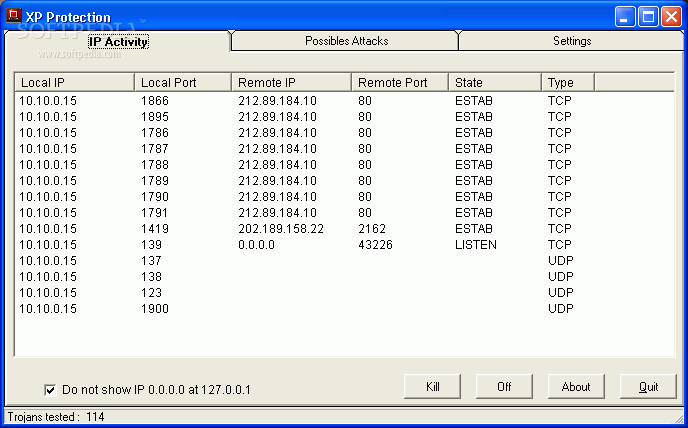Image resolution: width=688 pixels, height=428 pixels.
Task: Select the row with local port 1866
Action: point(344,101)
